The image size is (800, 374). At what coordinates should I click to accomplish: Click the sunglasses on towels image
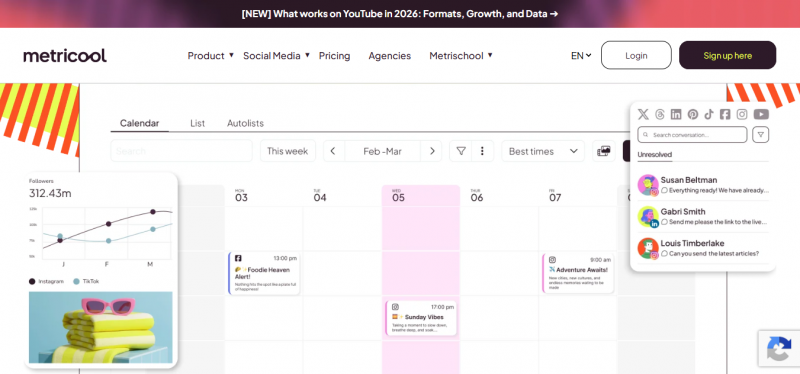pos(101,327)
